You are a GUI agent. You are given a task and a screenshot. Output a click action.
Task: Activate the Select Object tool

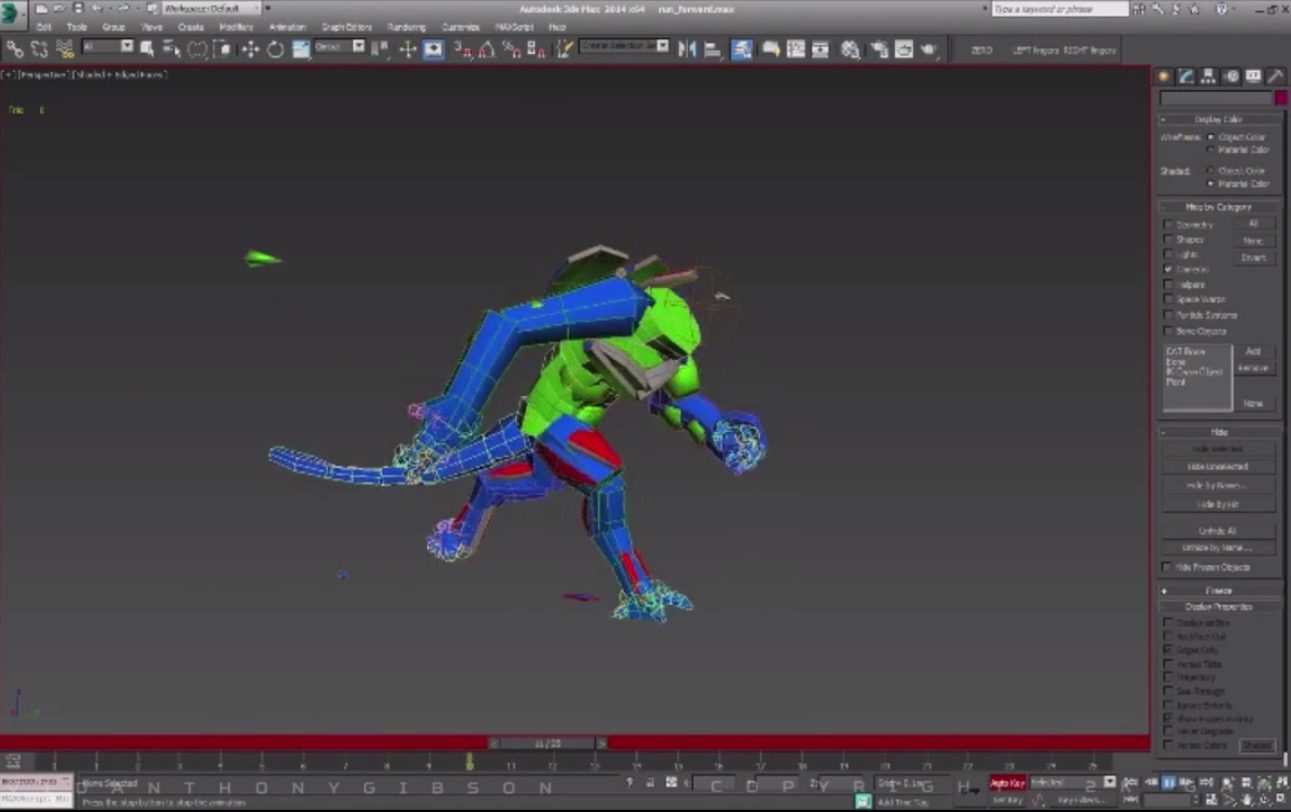coord(147,48)
